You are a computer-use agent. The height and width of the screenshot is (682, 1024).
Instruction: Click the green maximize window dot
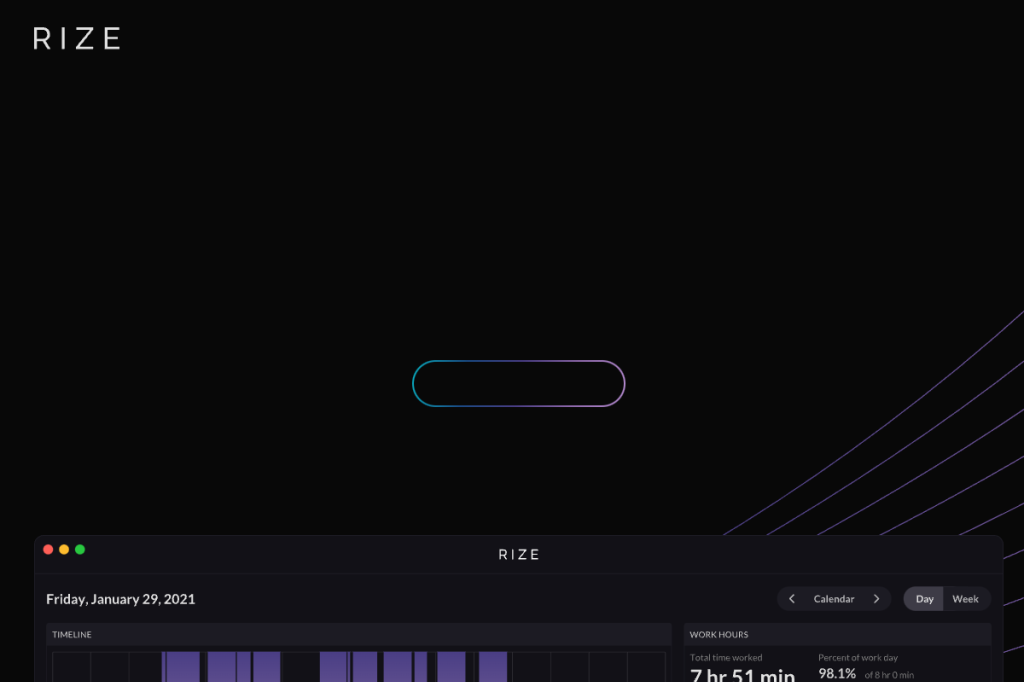click(x=80, y=549)
